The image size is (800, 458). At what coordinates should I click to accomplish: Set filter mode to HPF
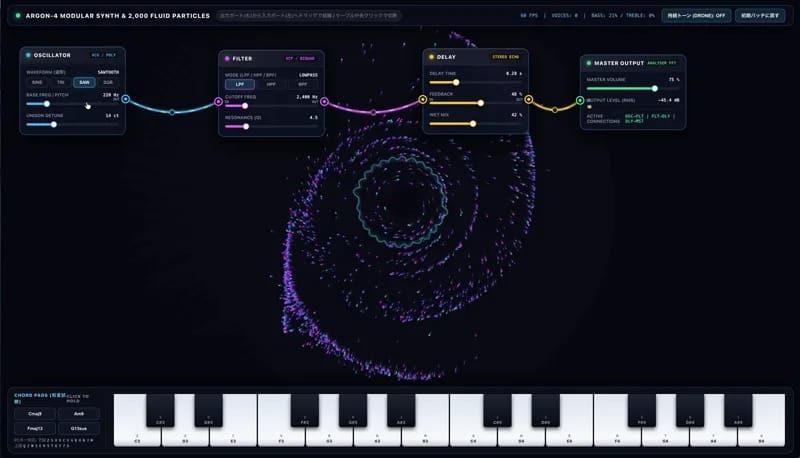271,84
